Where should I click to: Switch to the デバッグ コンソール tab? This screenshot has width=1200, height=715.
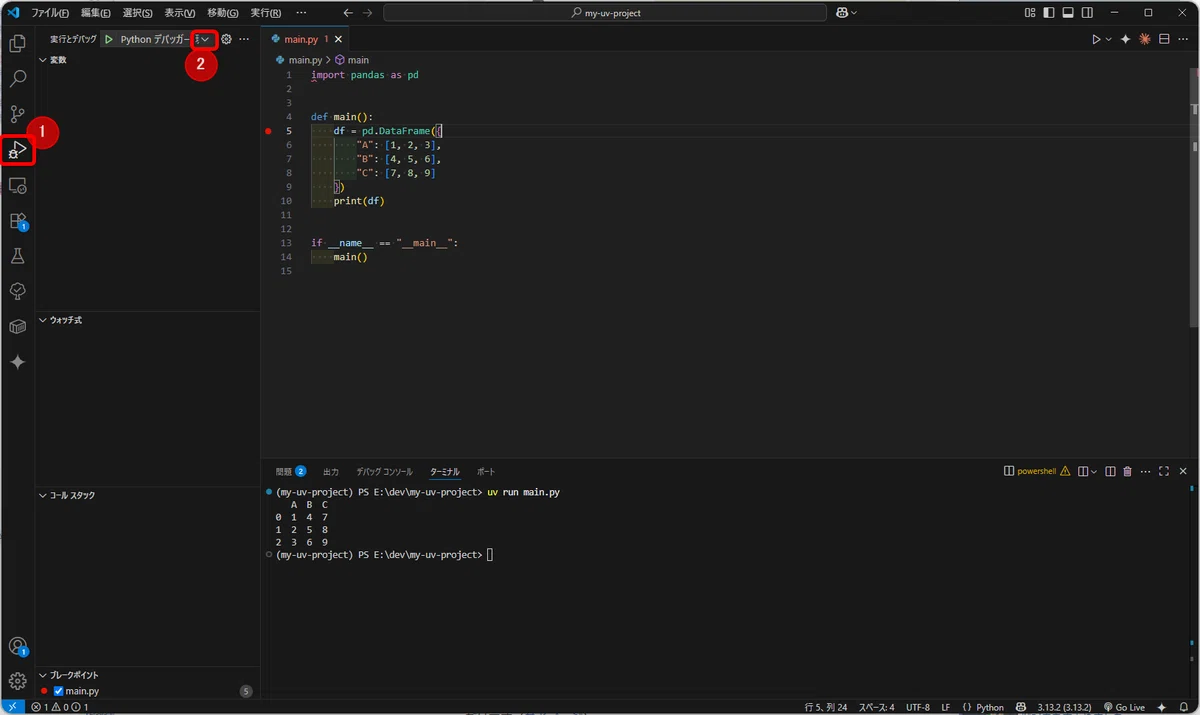[x=384, y=471]
